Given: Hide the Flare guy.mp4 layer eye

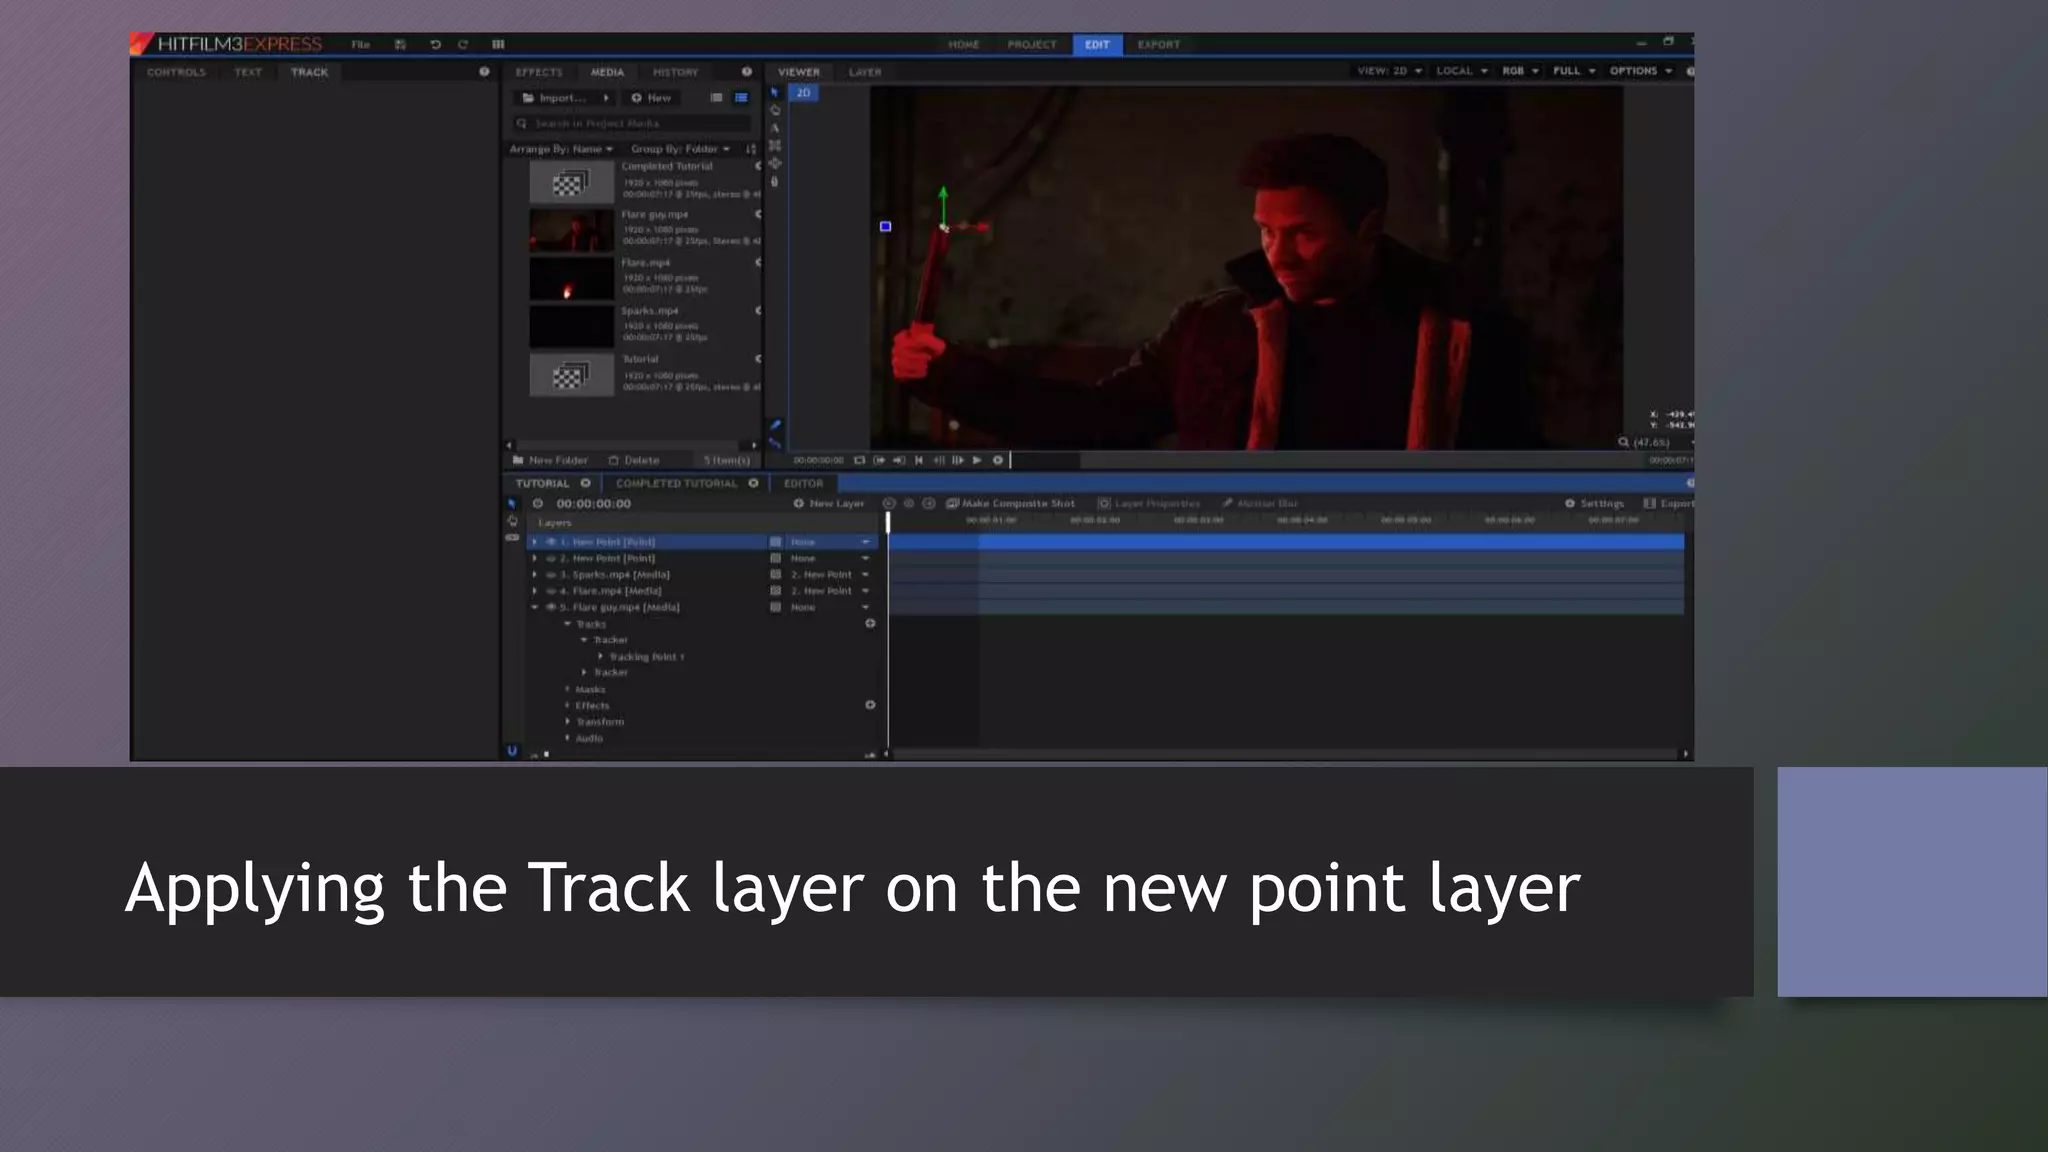Looking at the screenshot, I should click(x=551, y=607).
